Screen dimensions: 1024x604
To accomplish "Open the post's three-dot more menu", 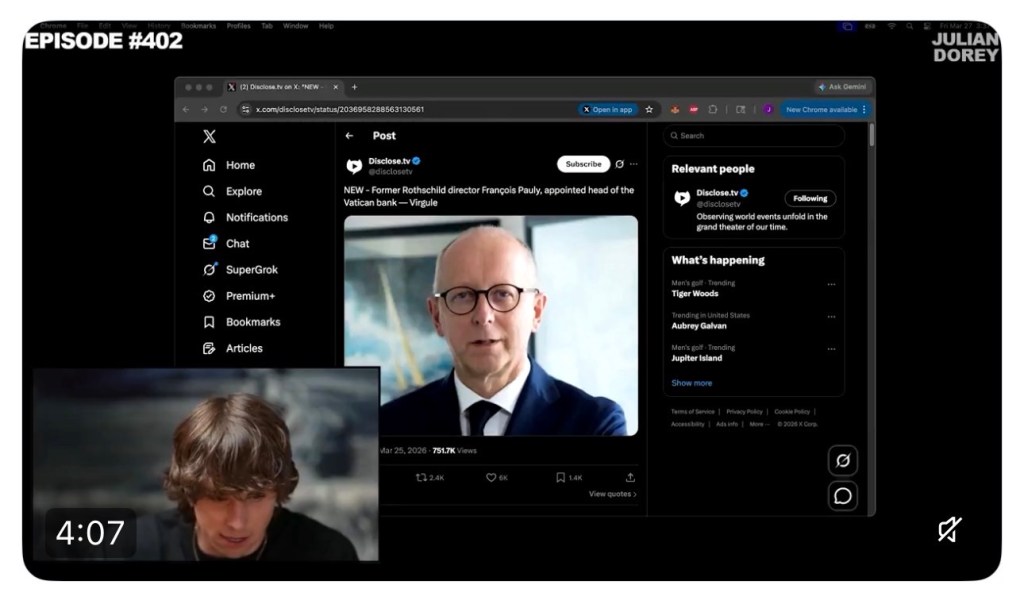I will point(634,164).
